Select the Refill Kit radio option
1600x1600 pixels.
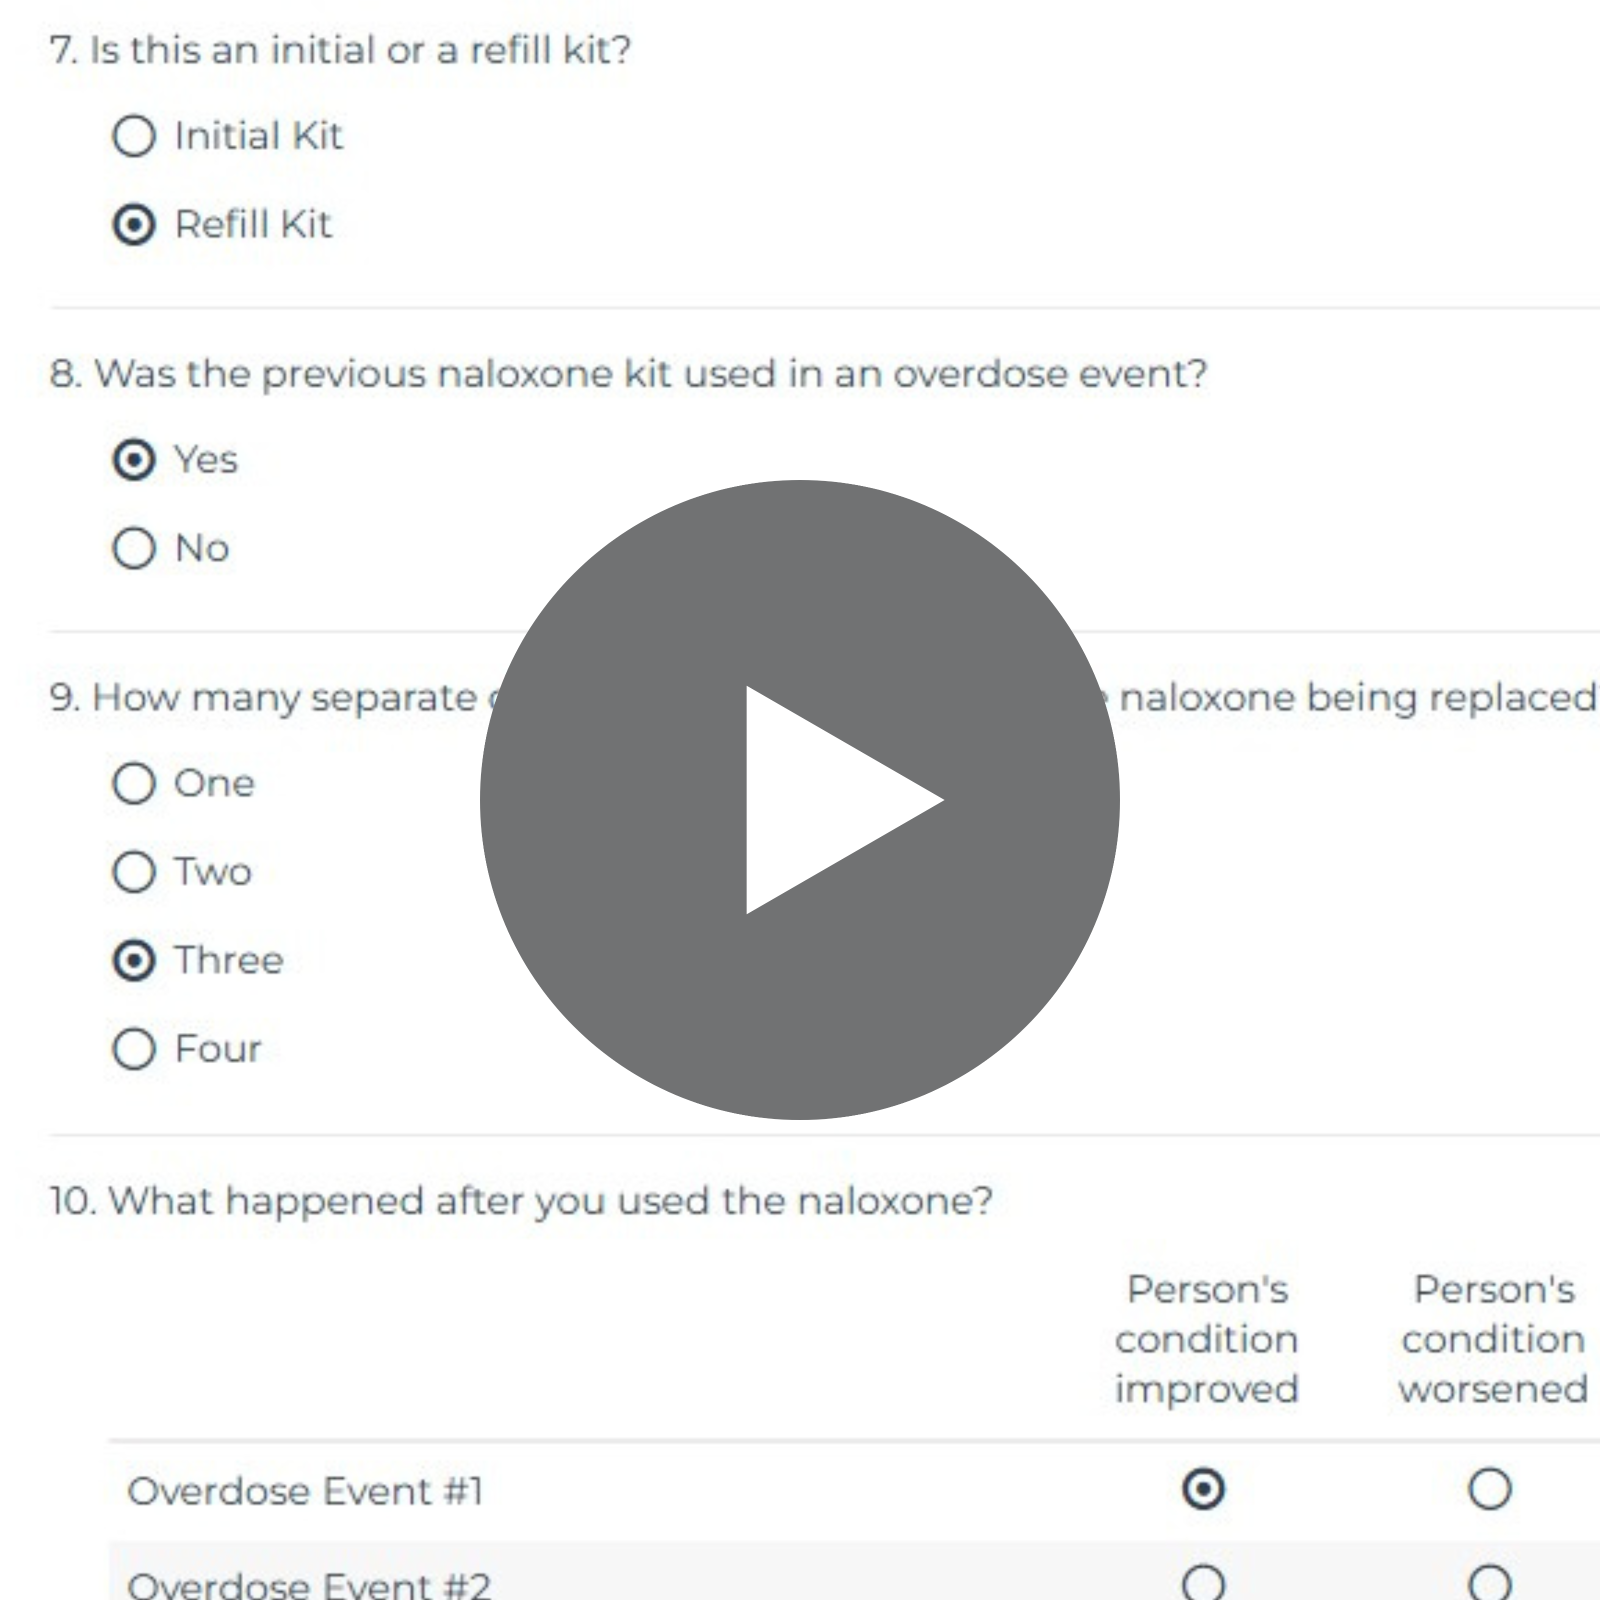pos(134,224)
